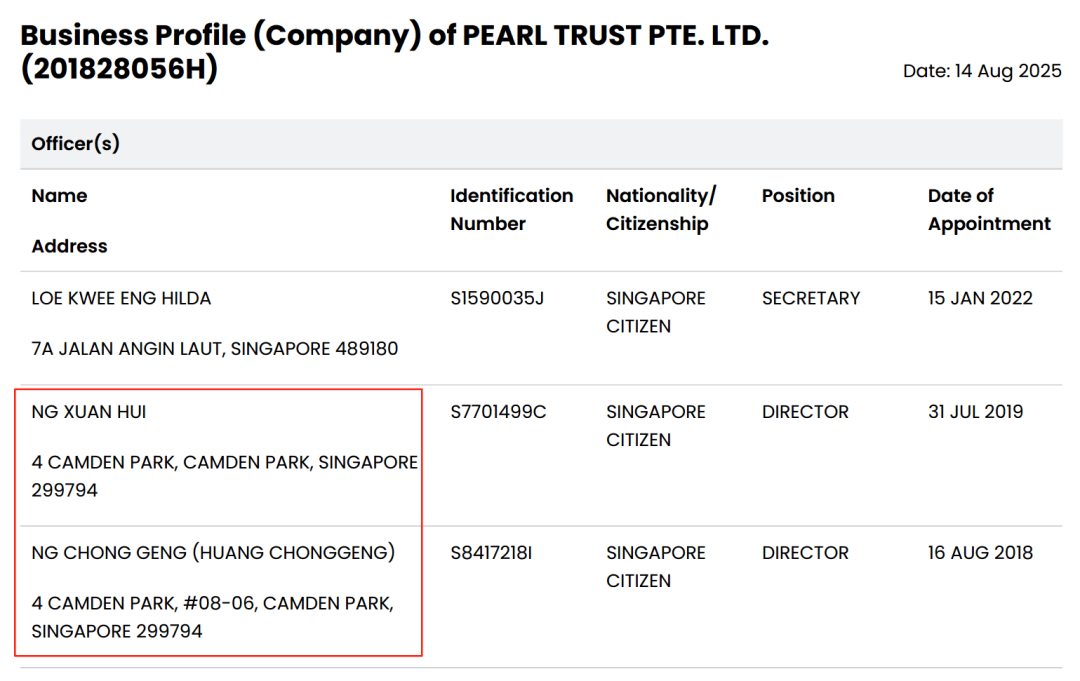Viewport: 1080px width, 681px height.
Task: Click the Date of Appointment column header
Action: 988,210
